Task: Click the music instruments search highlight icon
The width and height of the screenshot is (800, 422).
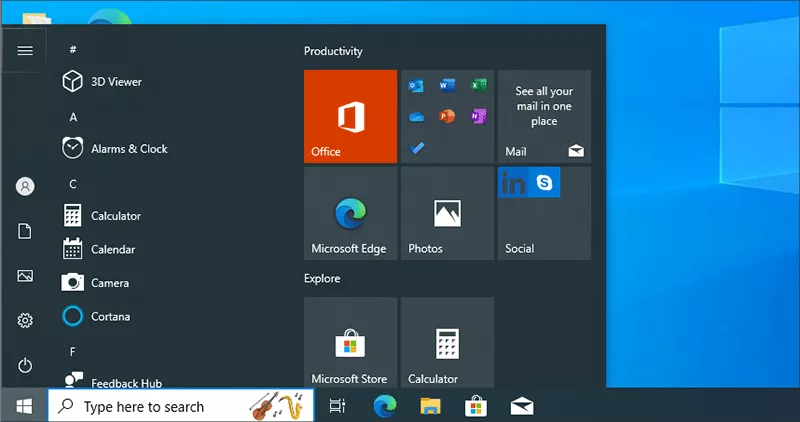Action: click(276, 406)
